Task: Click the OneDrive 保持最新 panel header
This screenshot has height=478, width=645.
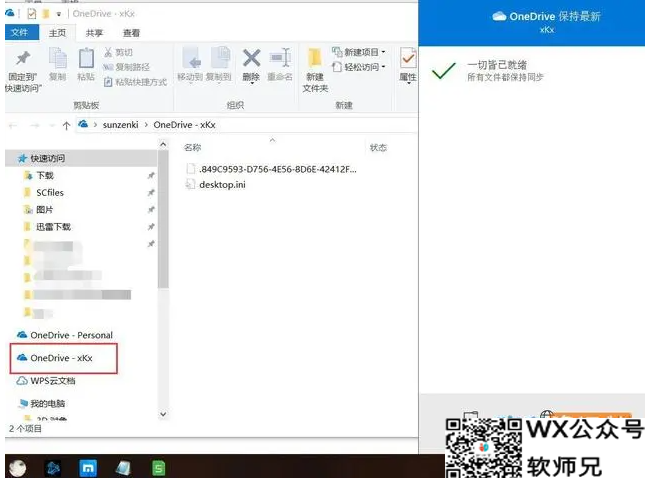Action: point(532,23)
